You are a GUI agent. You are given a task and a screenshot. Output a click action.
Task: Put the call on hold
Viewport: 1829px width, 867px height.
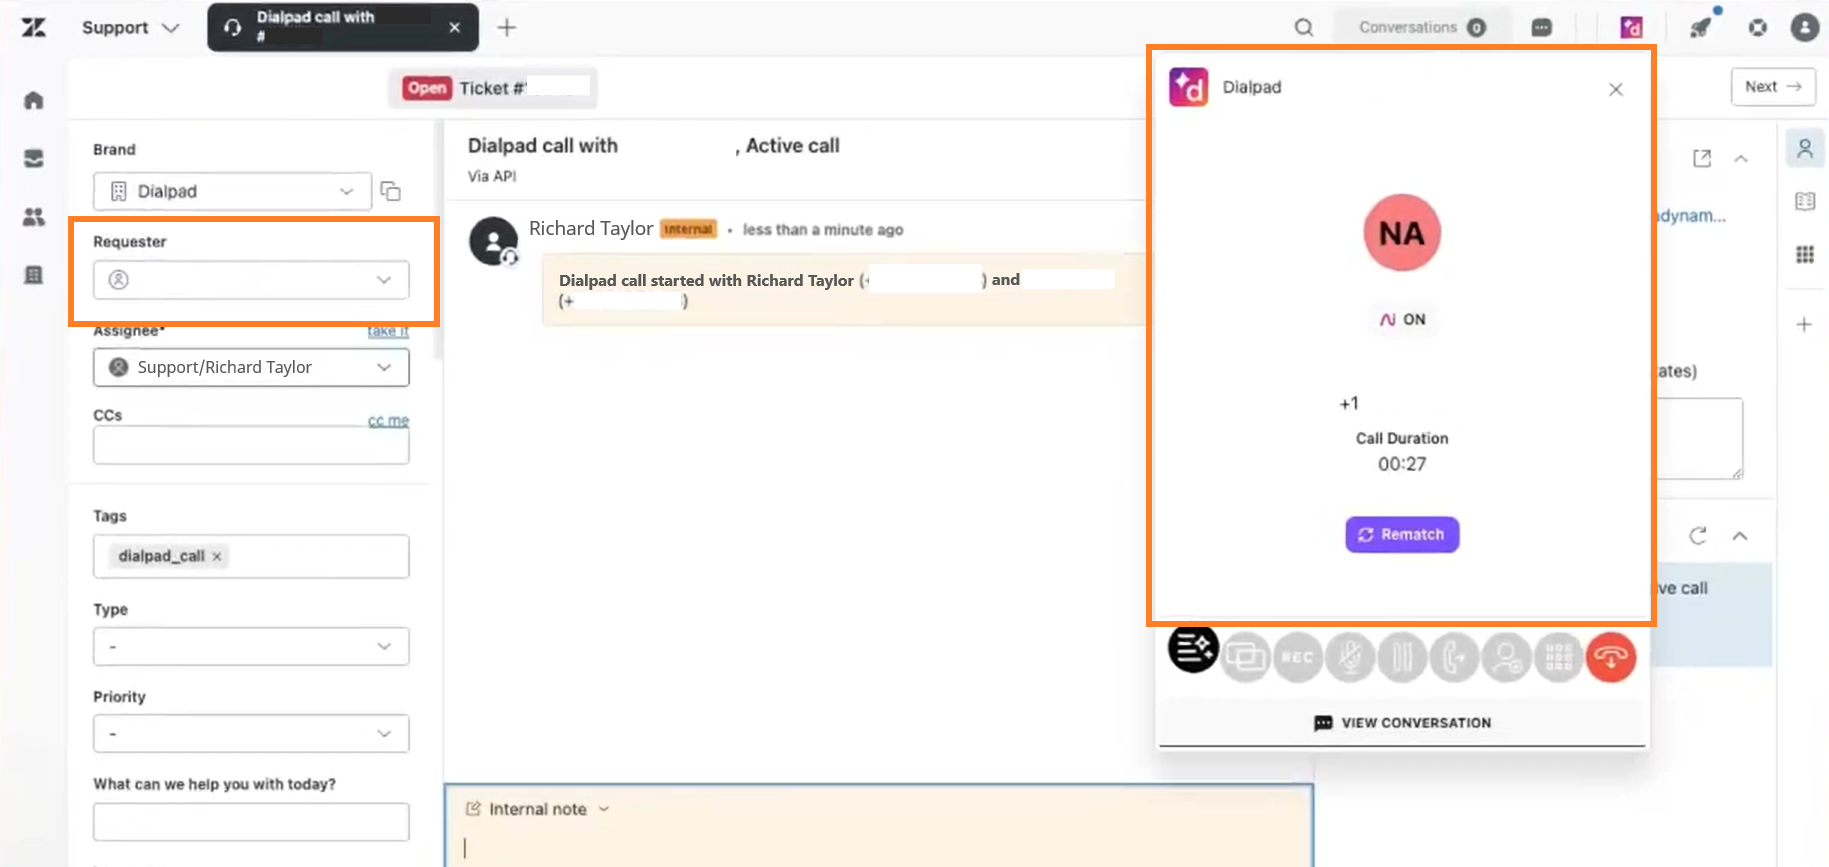coord(1402,658)
